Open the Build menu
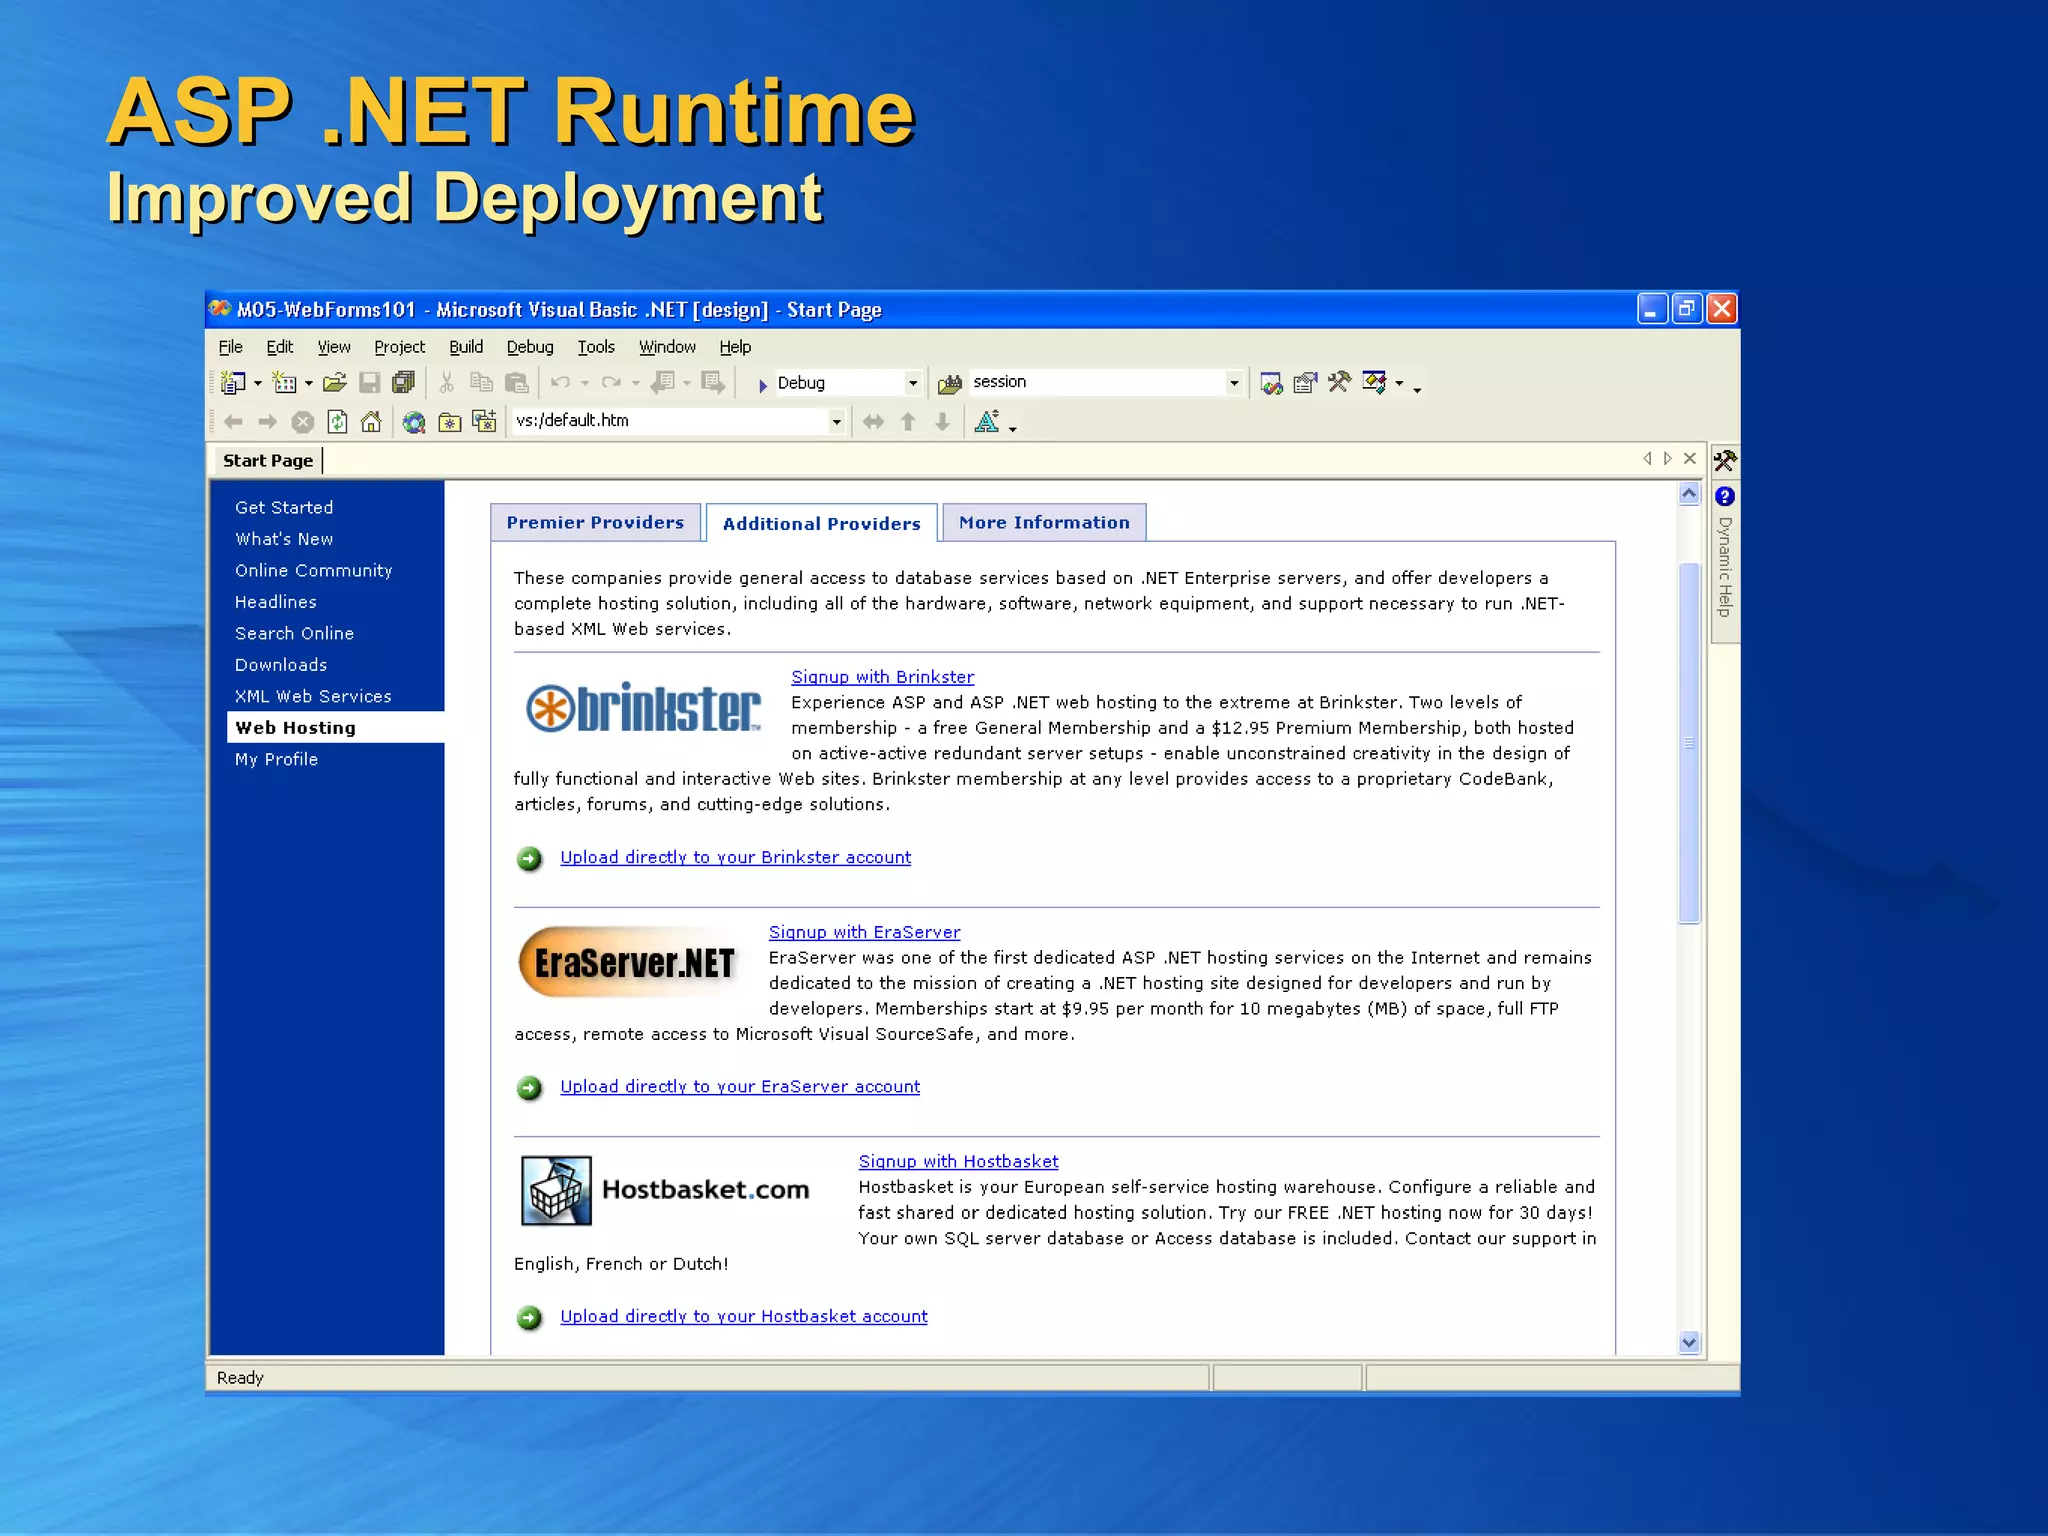Screen dimensions: 2048x1536 pyautogui.click(x=466, y=347)
